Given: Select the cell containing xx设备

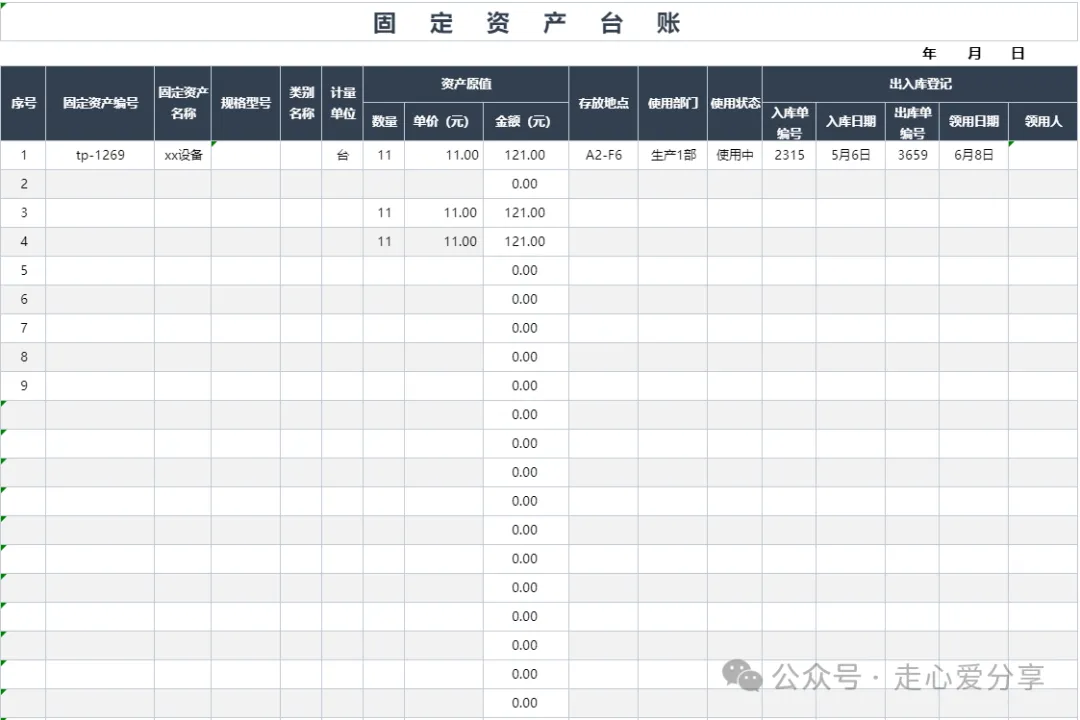Looking at the screenshot, I should click(x=183, y=155).
